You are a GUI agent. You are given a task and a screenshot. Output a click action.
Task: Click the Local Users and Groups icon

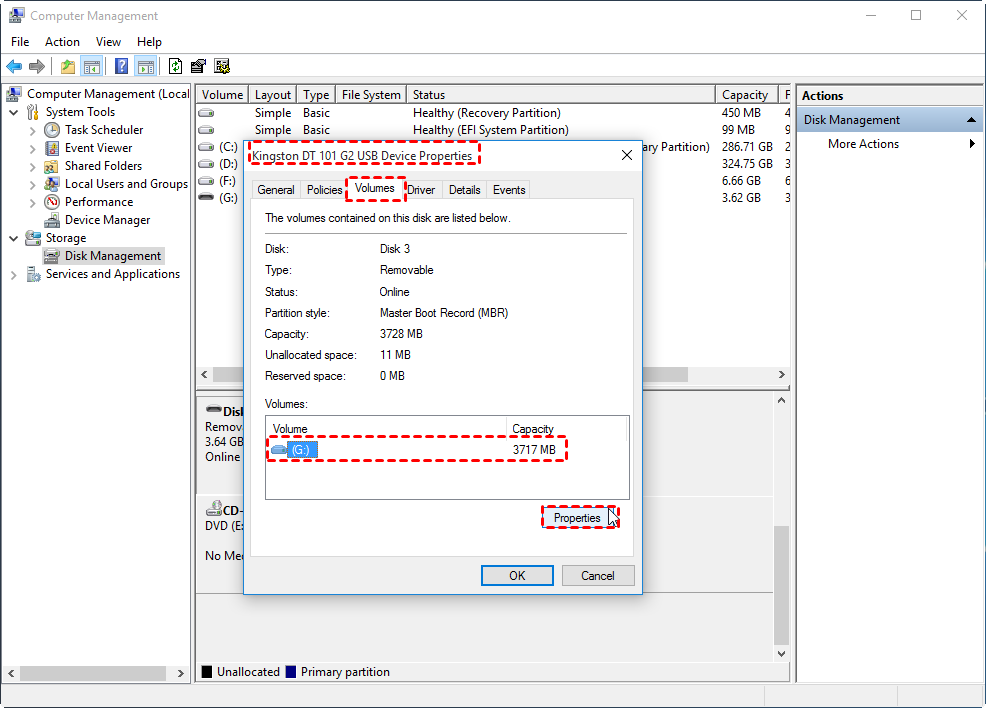pyautogui.click(x=52, y=184)
